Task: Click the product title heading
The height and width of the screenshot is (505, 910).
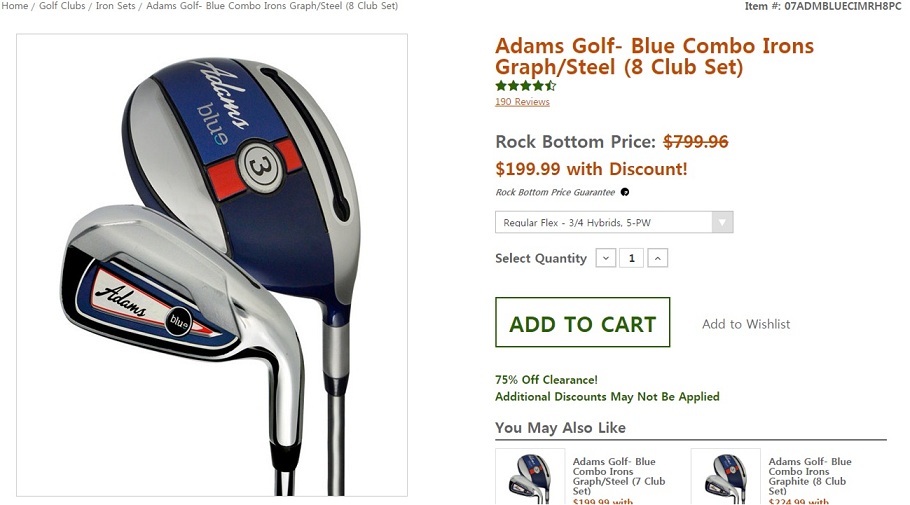Action: (x=654, y=56)
